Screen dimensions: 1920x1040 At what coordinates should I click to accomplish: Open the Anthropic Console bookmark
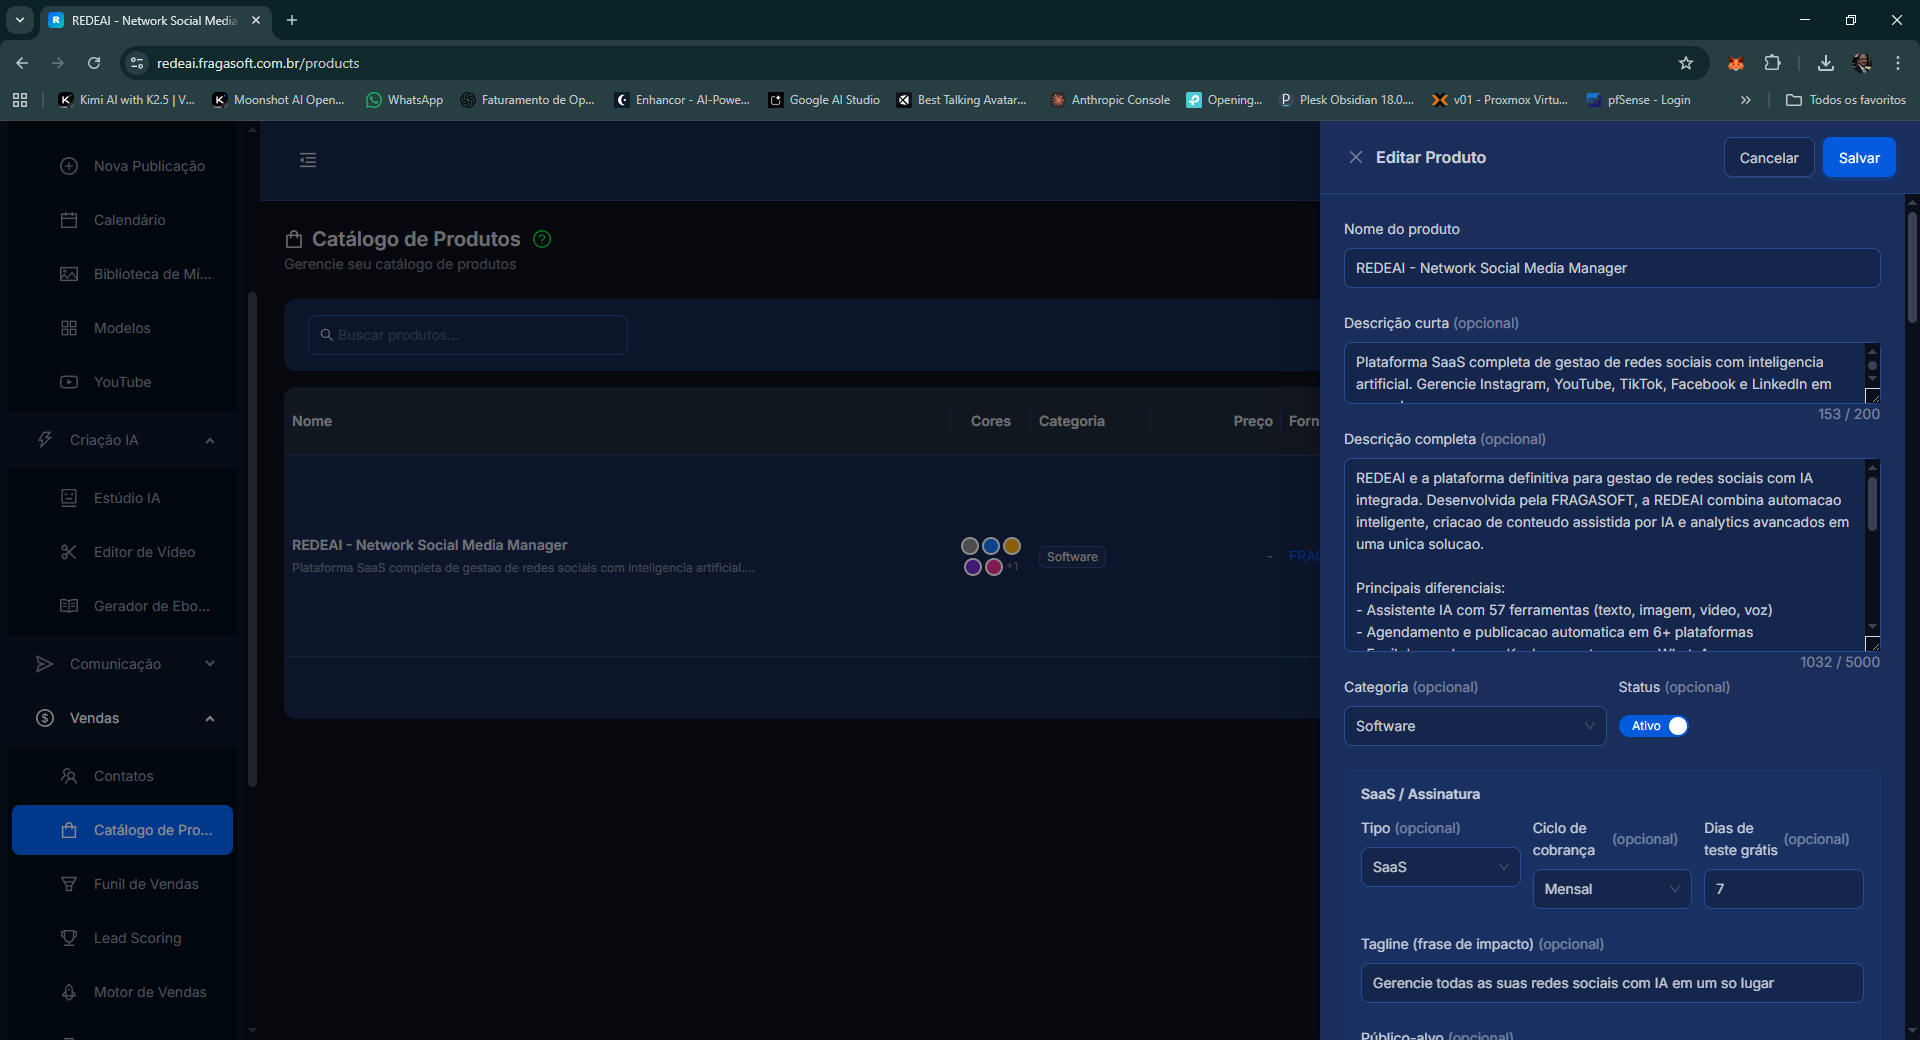1110,100
